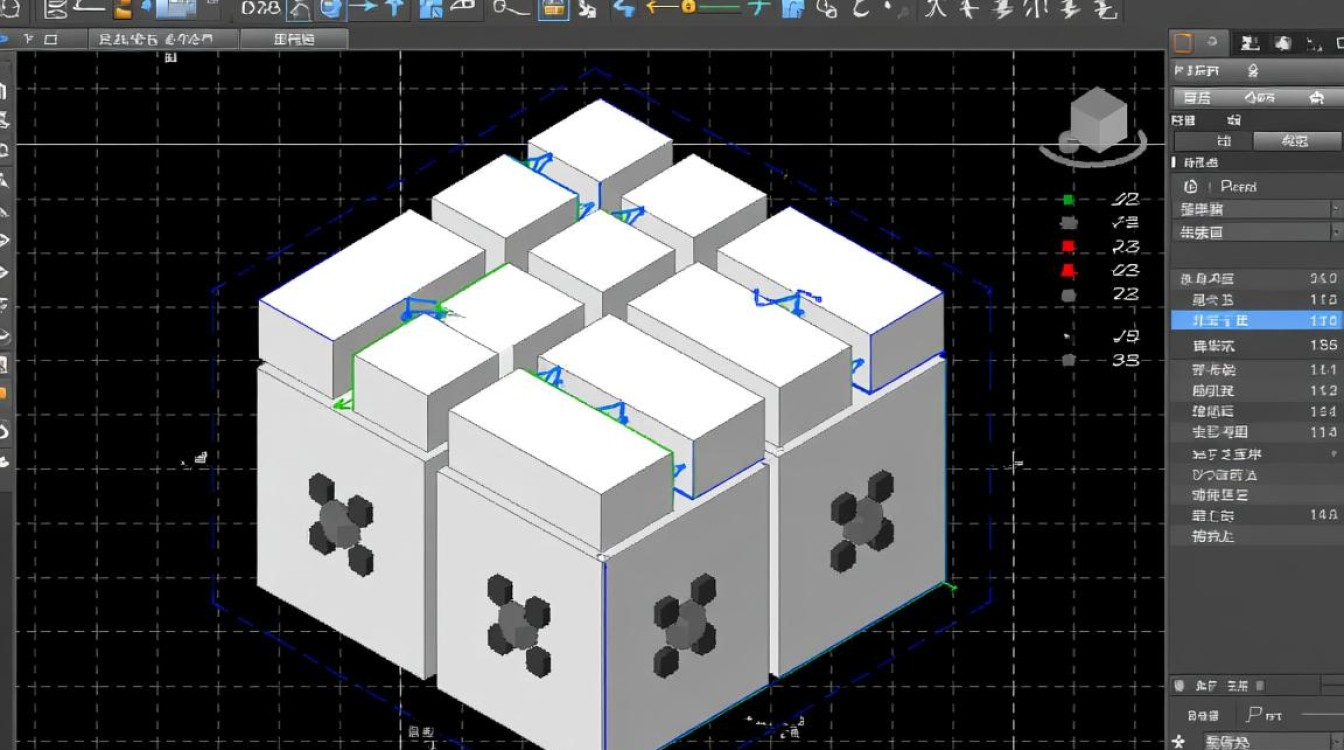Image resolution: width=1344 pixels, height=750 pixels.
Task: Click the Pieerd label in the right panel
Action: click(x=1238, y=186)
